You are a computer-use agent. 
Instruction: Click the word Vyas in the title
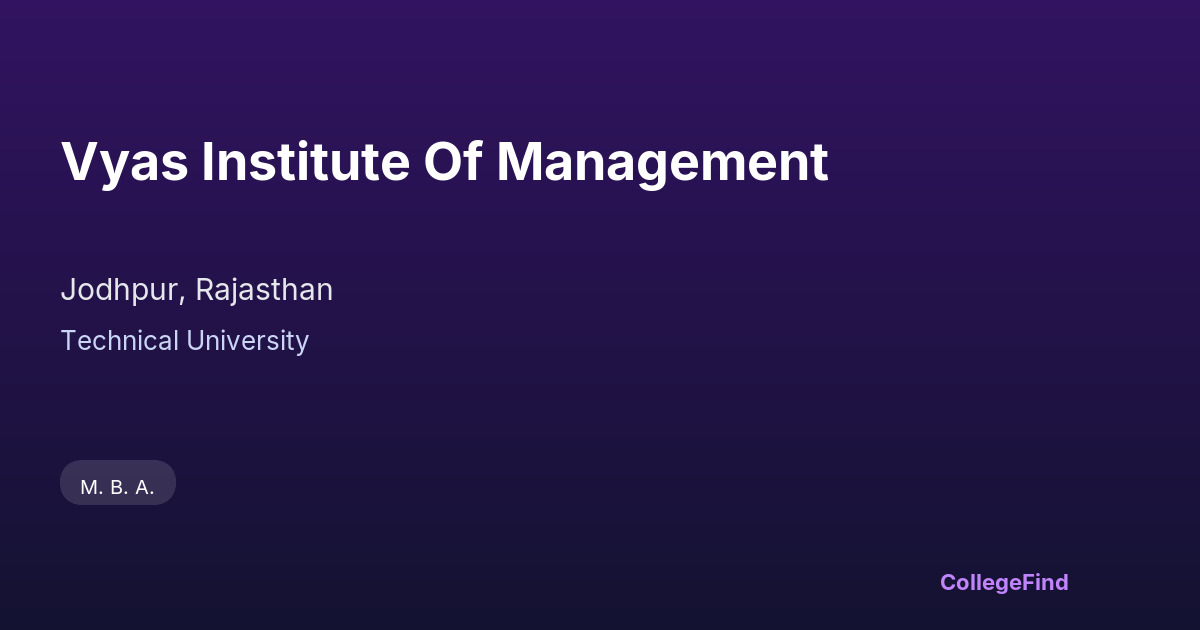pyautogui.click(x=125, y=162)
